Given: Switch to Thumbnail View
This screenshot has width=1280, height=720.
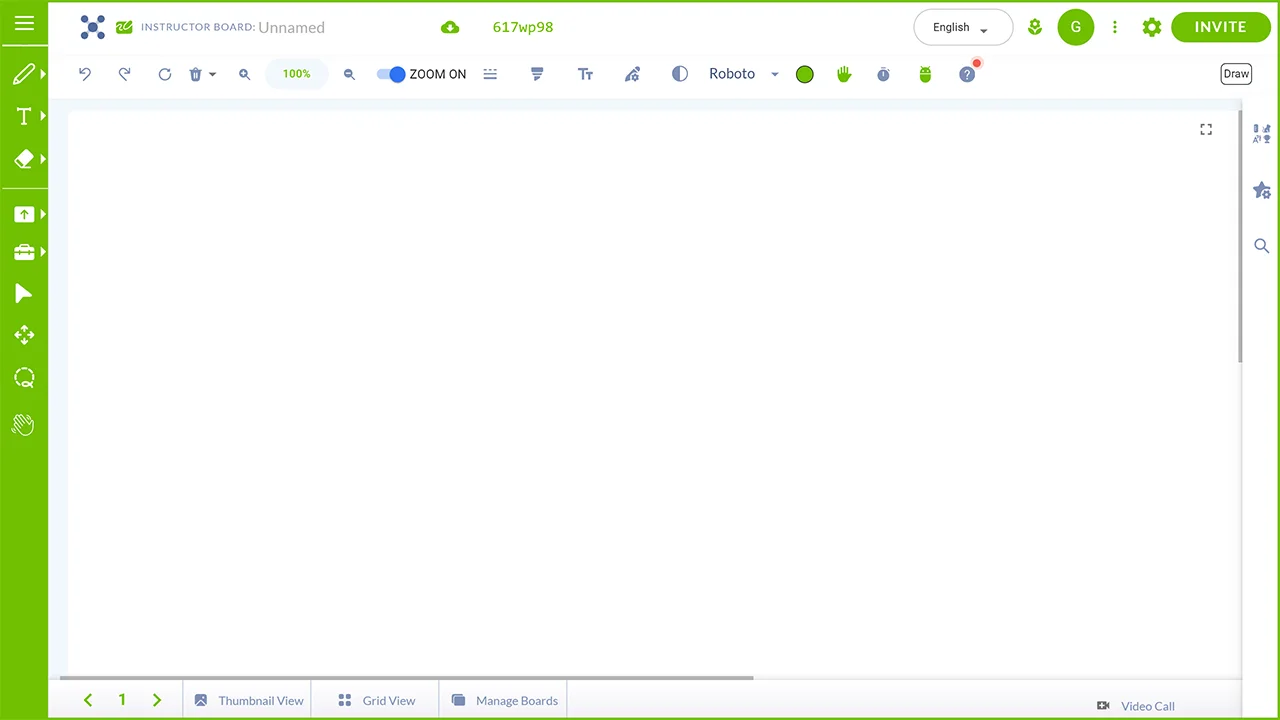Looking at the screenshot, I should point(249,700).
